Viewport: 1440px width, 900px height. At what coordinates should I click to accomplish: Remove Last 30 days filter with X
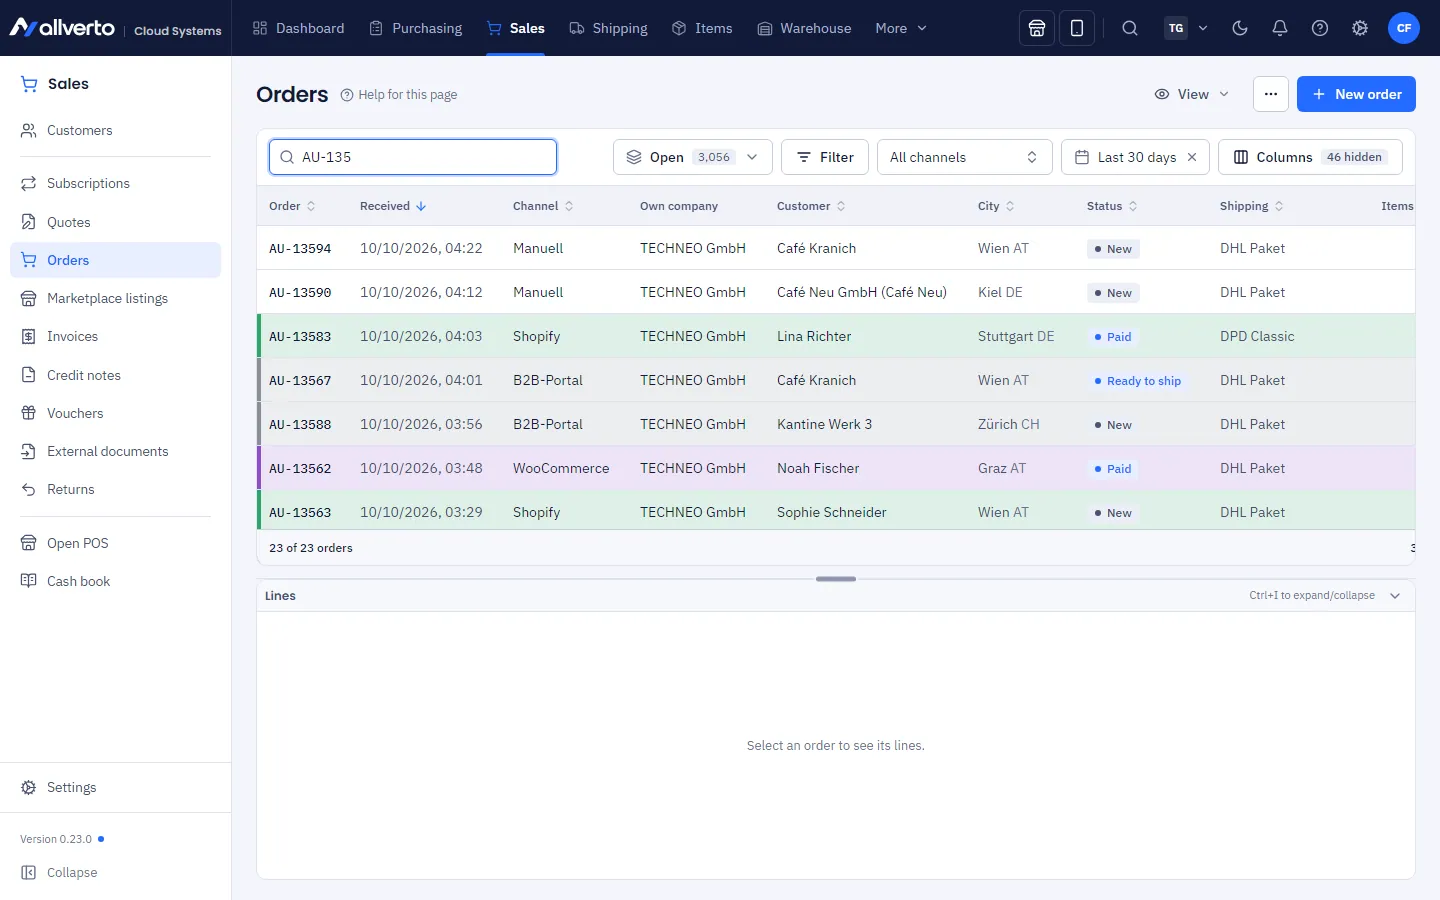[1192, 157]
